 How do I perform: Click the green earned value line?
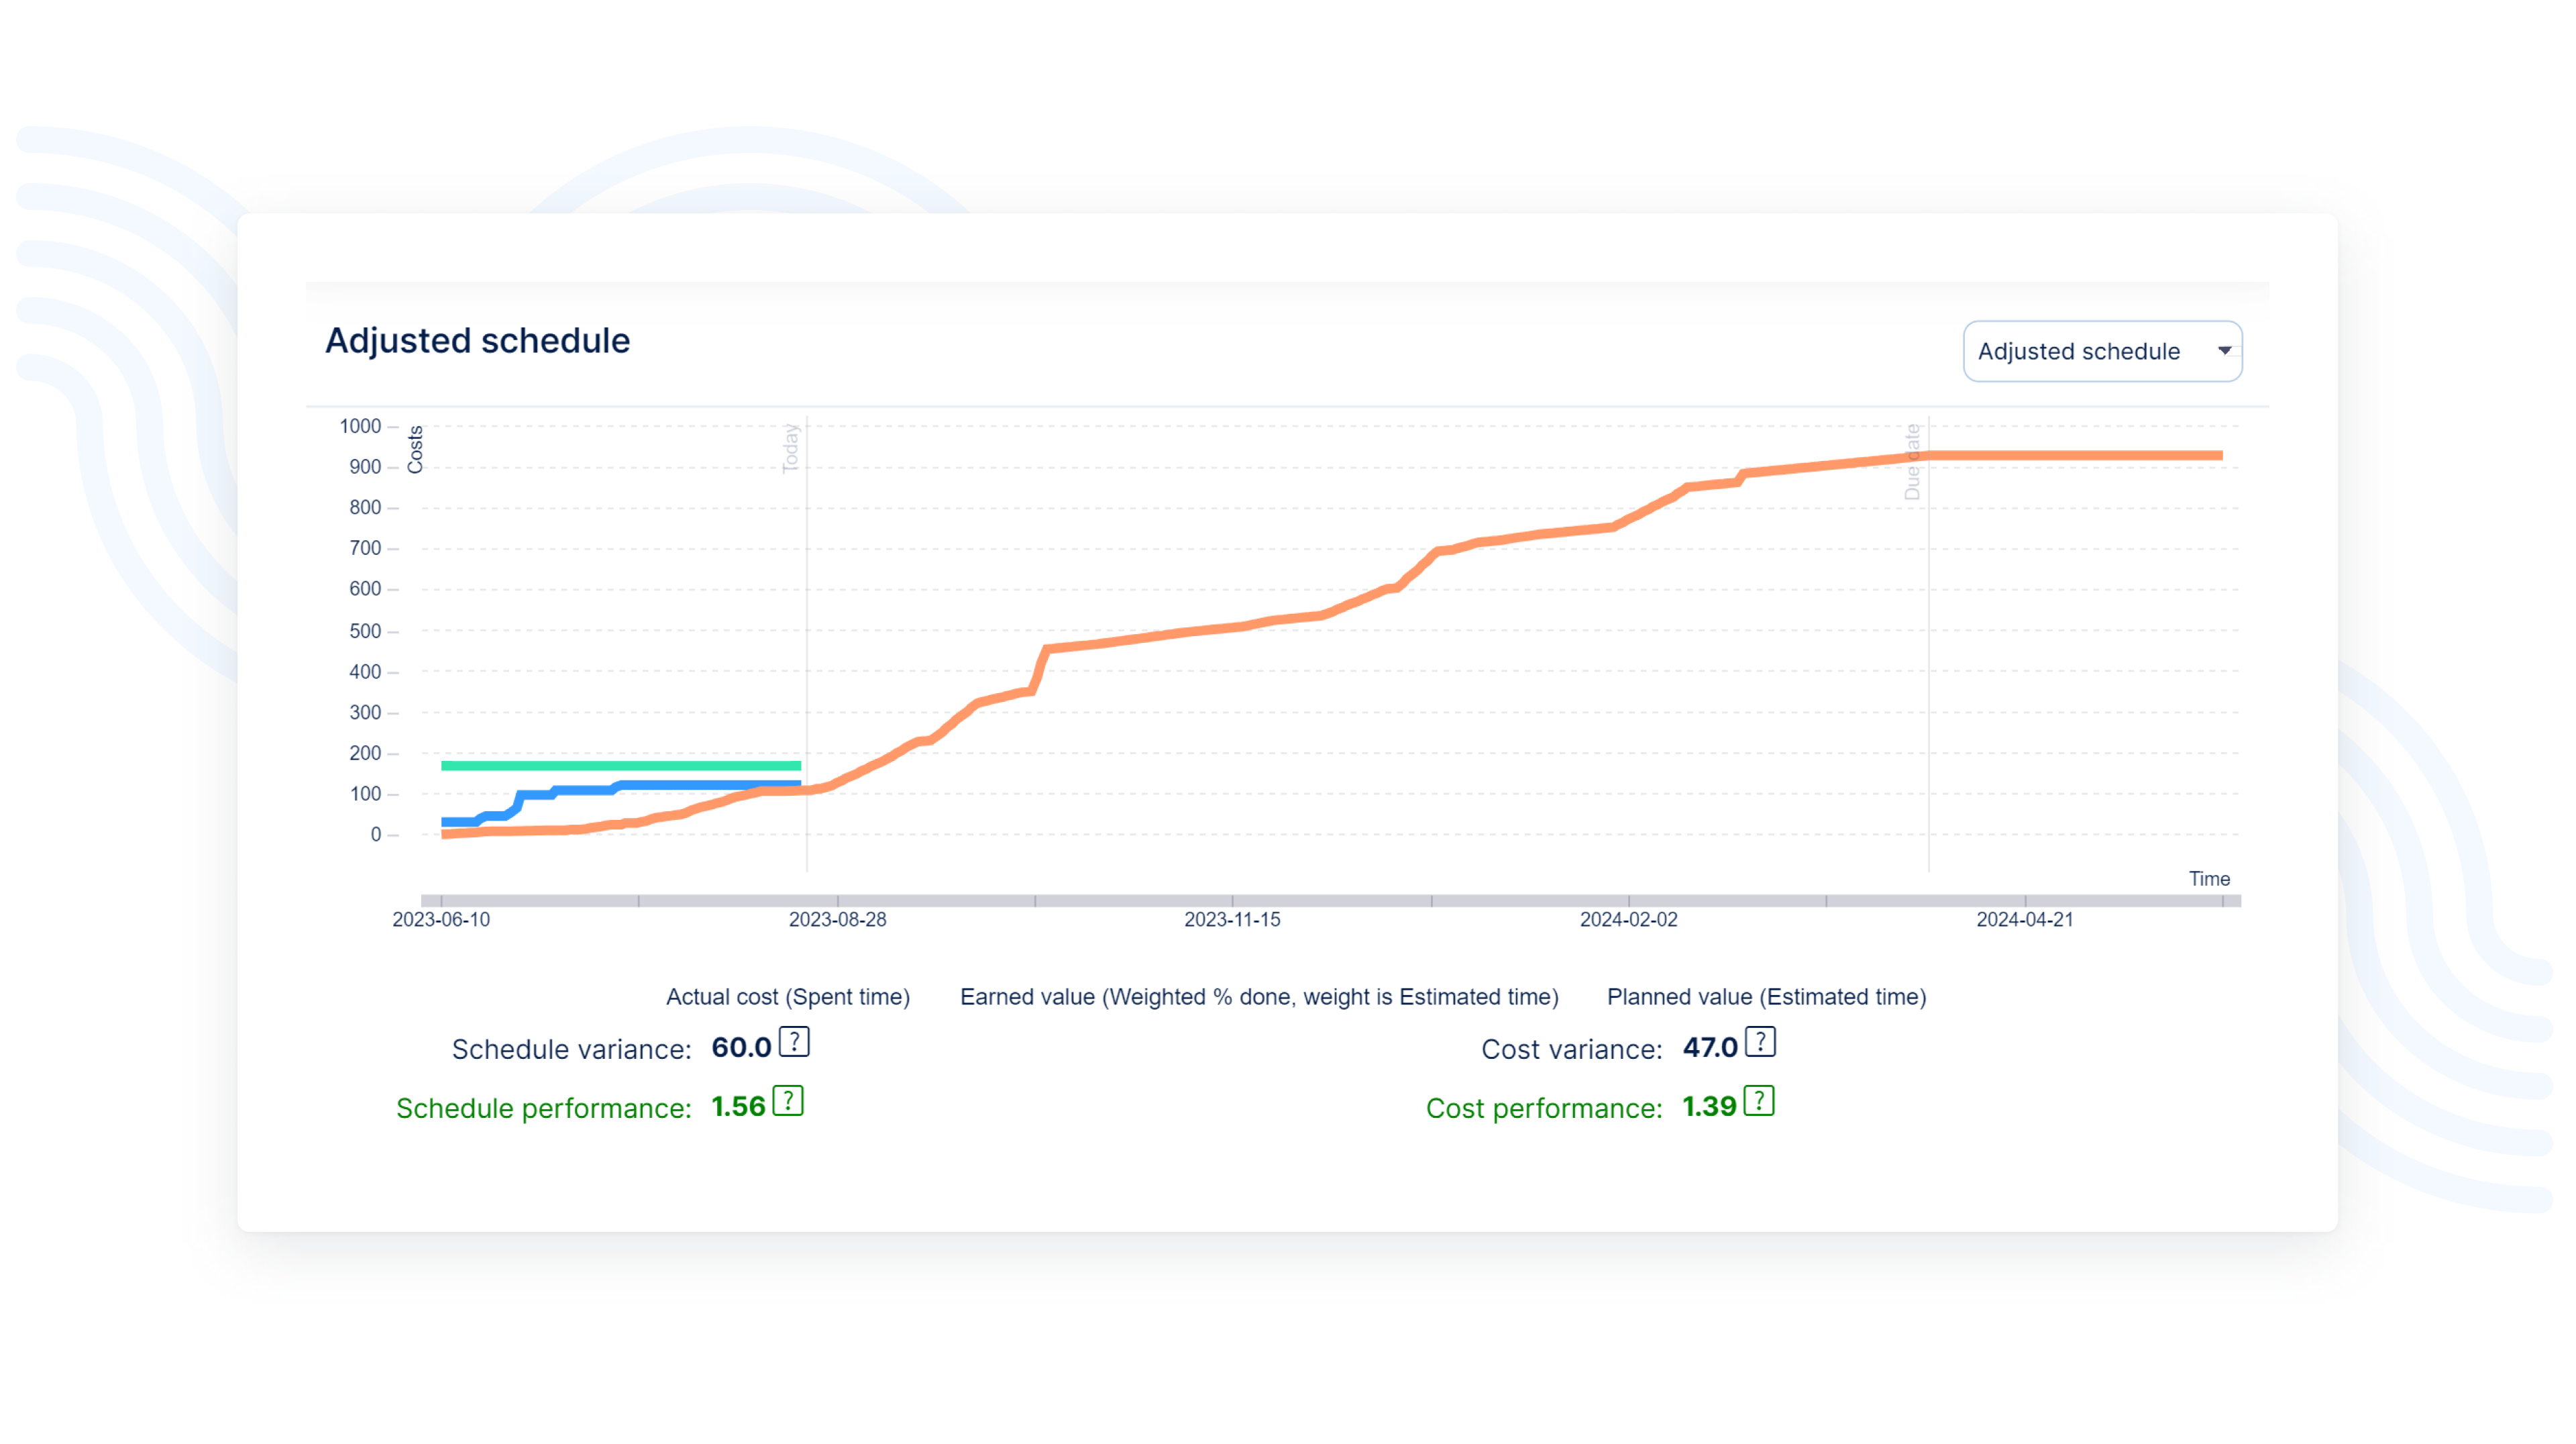(620, 766)
